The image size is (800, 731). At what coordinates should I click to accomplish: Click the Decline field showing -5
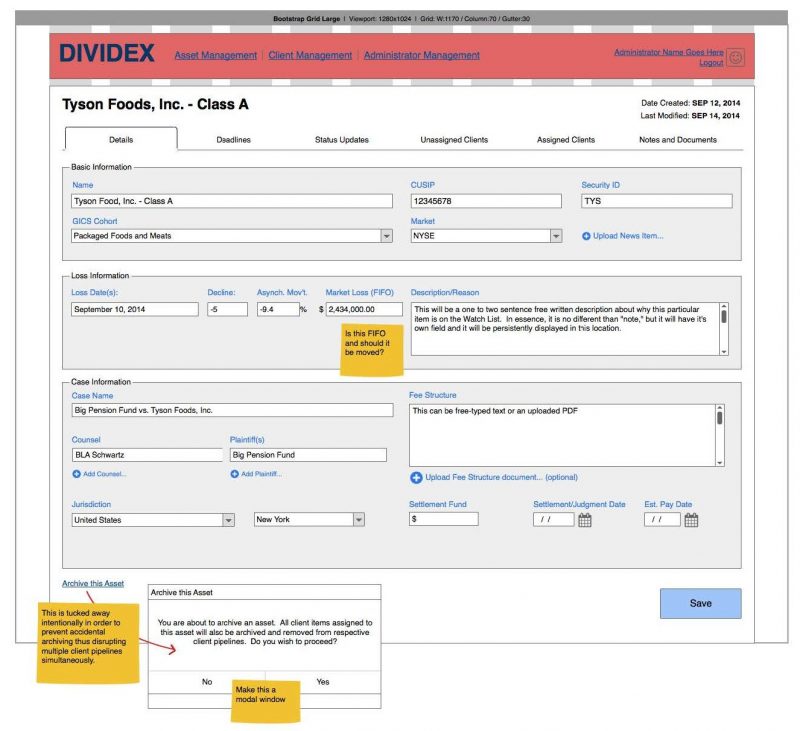(x=228, y=309)
